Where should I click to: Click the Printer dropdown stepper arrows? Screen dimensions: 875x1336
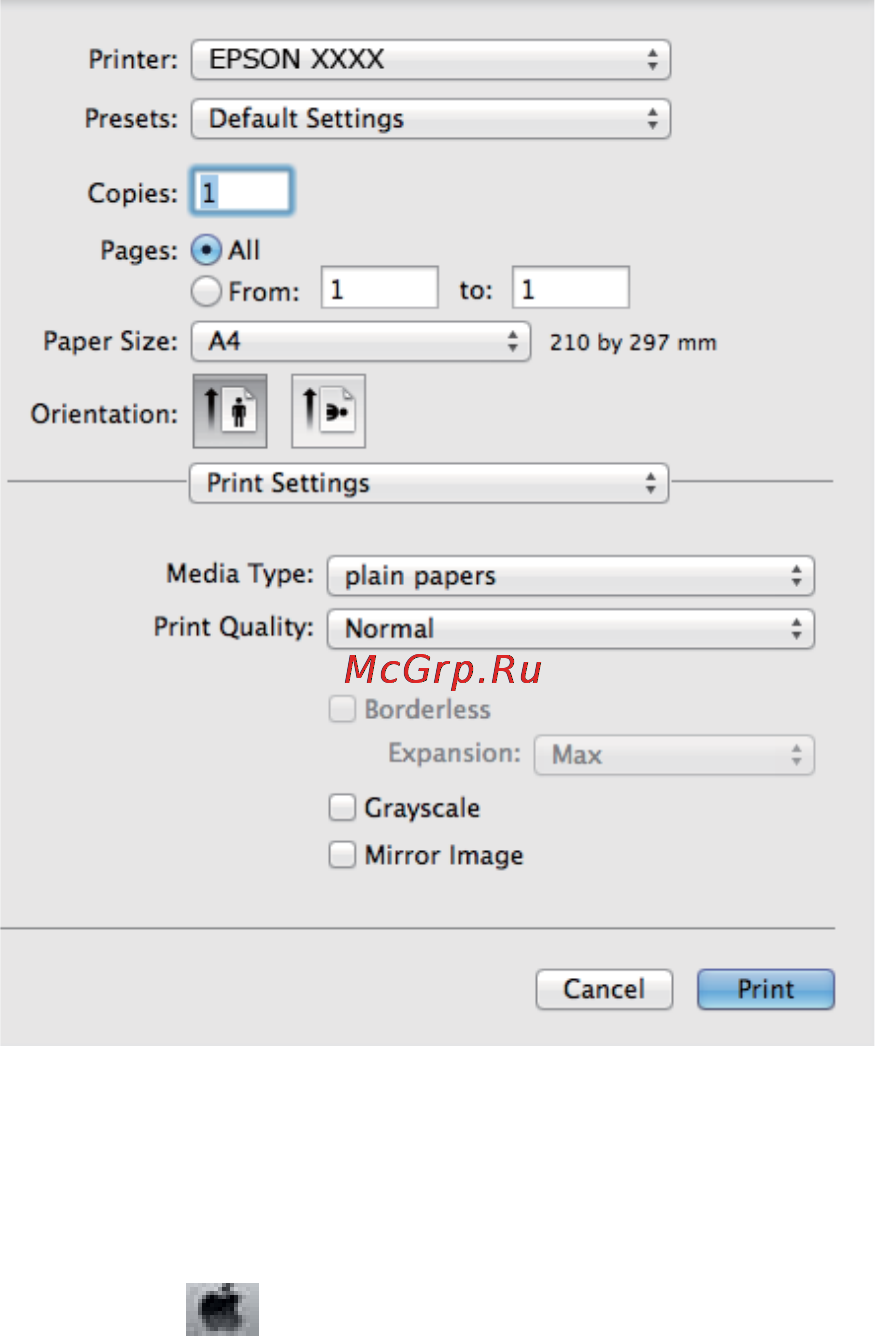(x=655, y=59)
